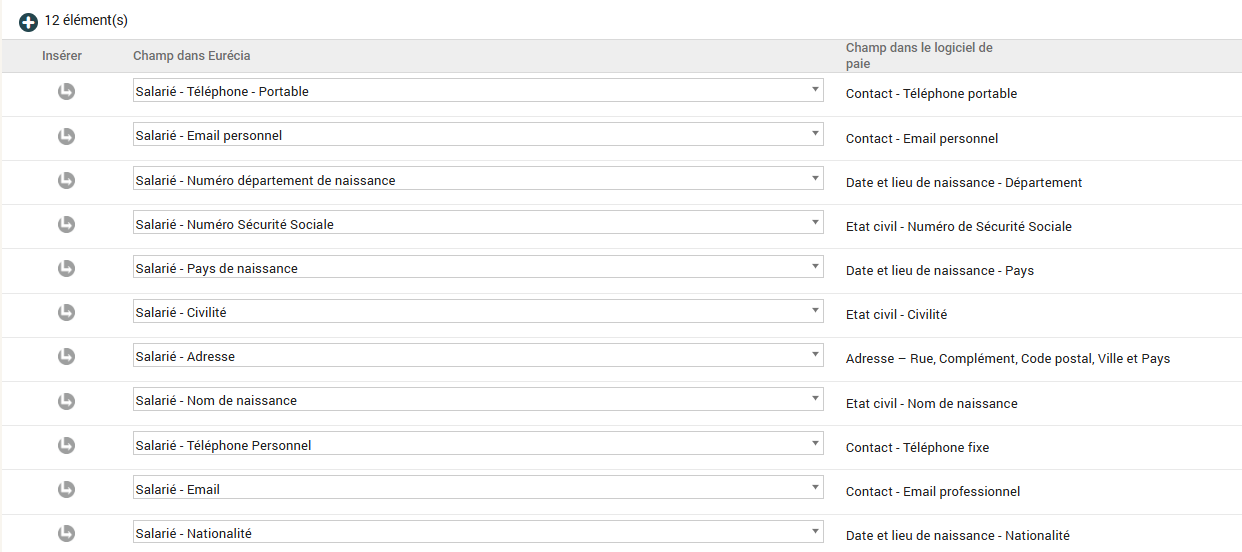Expand the Salarié - Email personnel dropdown

pos(478,135)
